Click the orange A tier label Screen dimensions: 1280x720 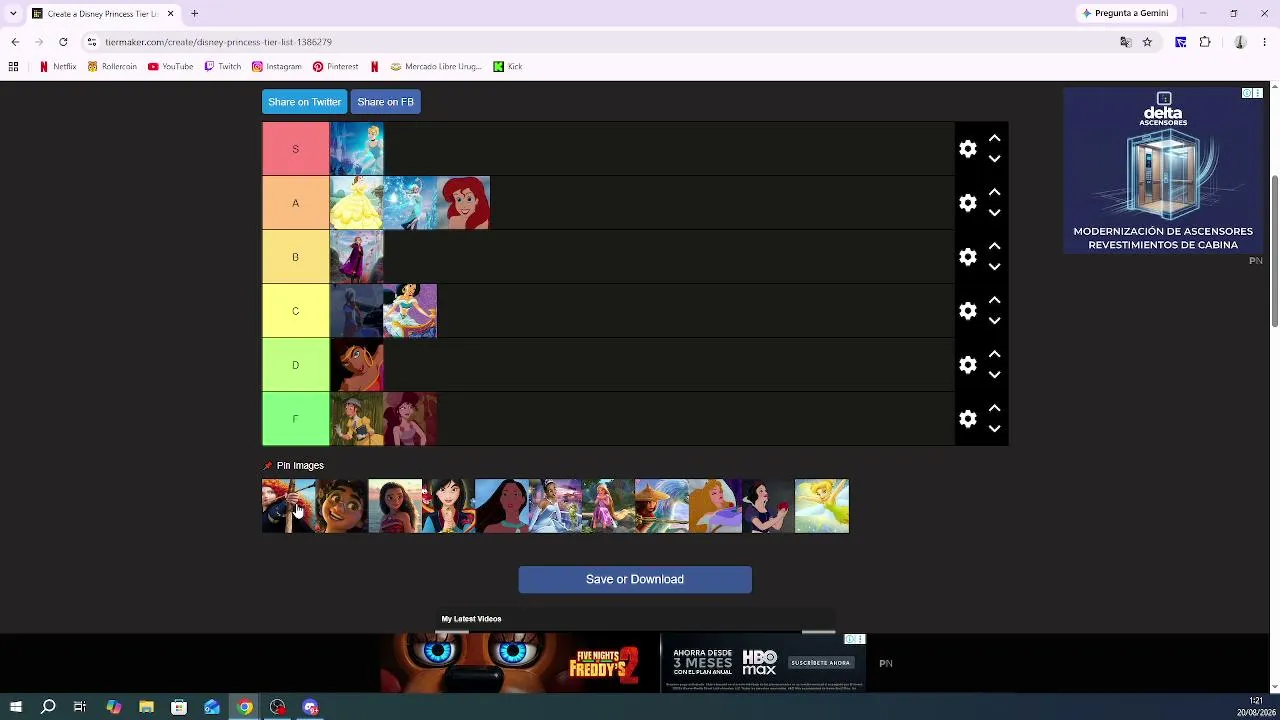pyautogui.click(x=295, y=203)
